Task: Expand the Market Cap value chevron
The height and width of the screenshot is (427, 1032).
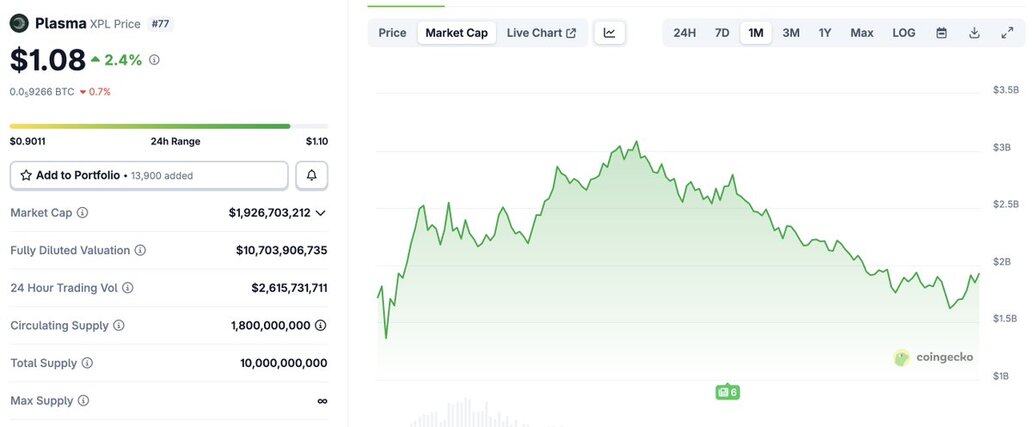Action: pos(320,213)
